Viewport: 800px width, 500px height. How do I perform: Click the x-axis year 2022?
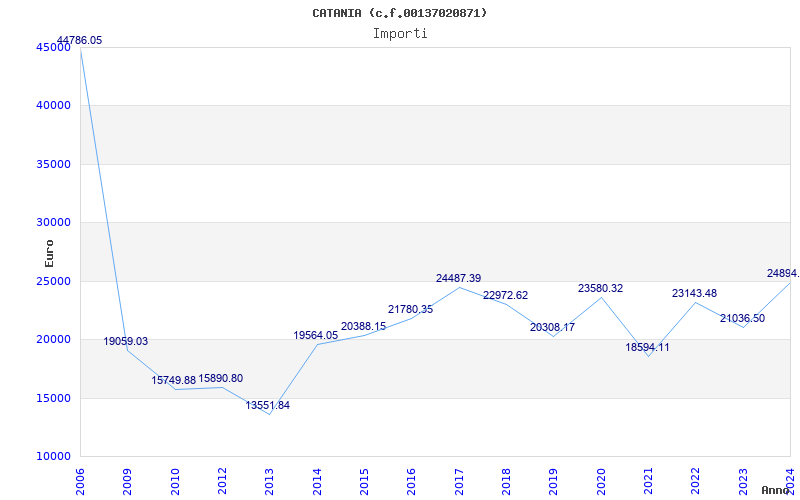[x=696, y=481]
